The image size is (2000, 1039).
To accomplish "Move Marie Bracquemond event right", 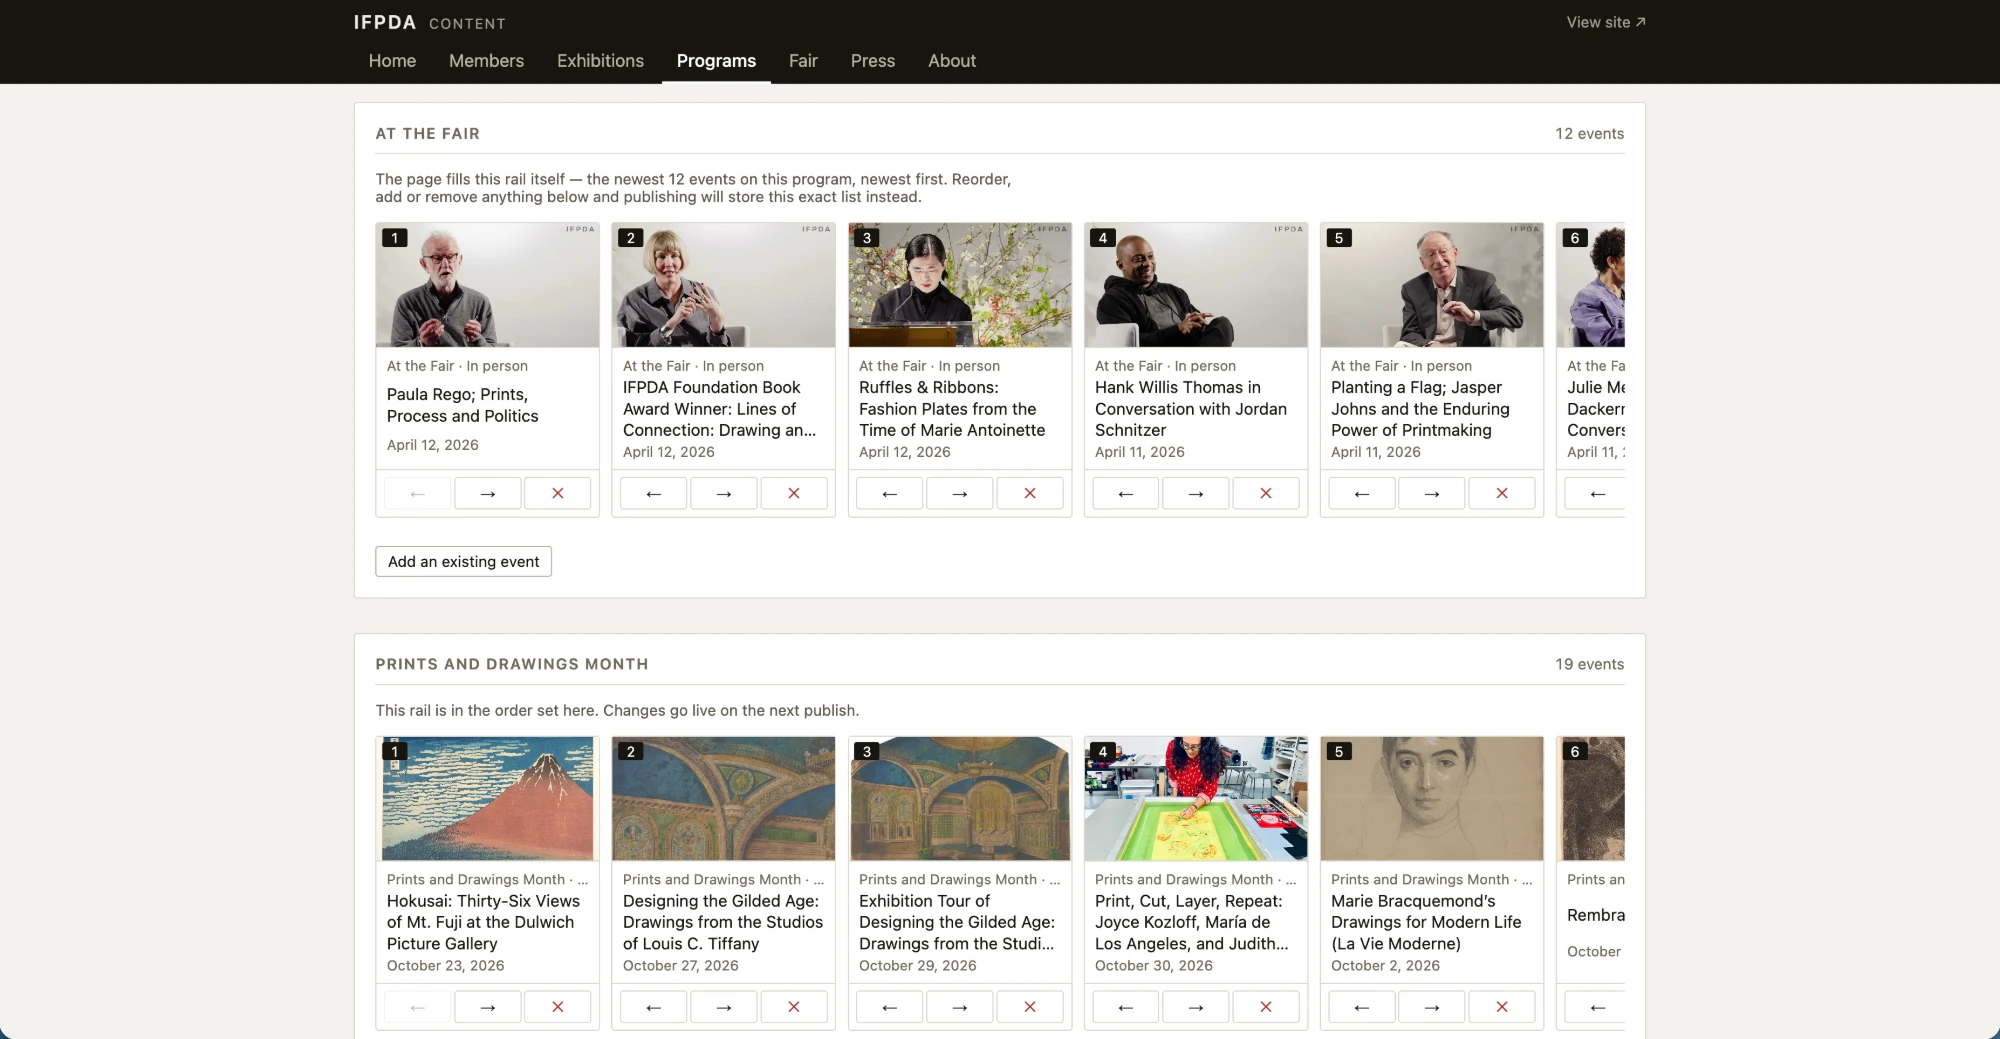I will tap(1432, 1007).
